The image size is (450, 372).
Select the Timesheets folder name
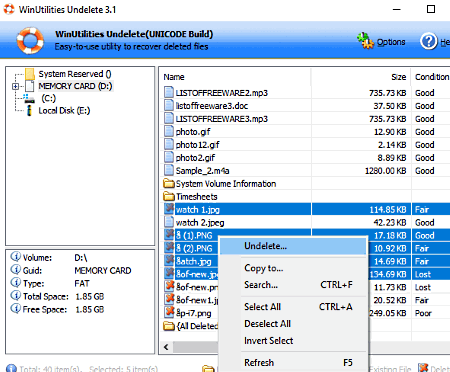pyautogui.click(x=197, y=197)
